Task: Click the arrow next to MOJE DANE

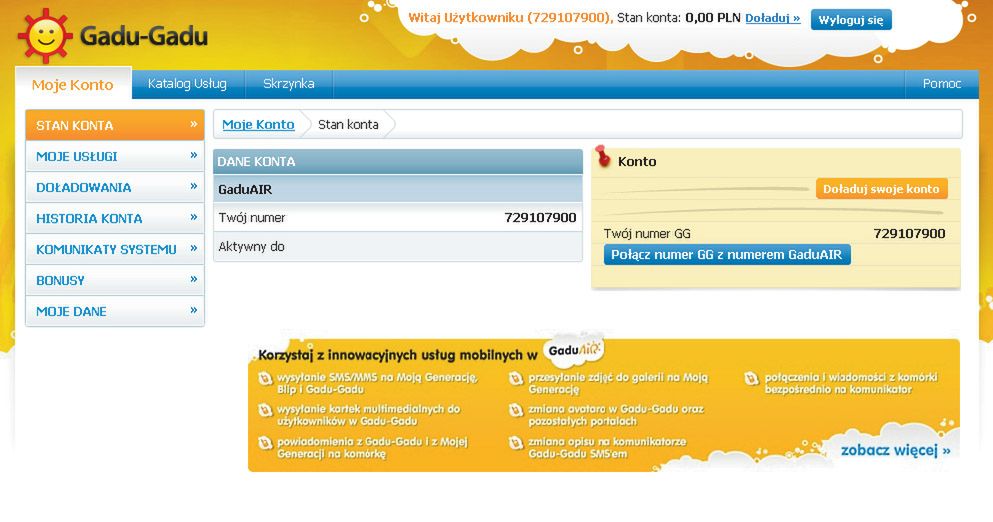Action: click(194, 310)
